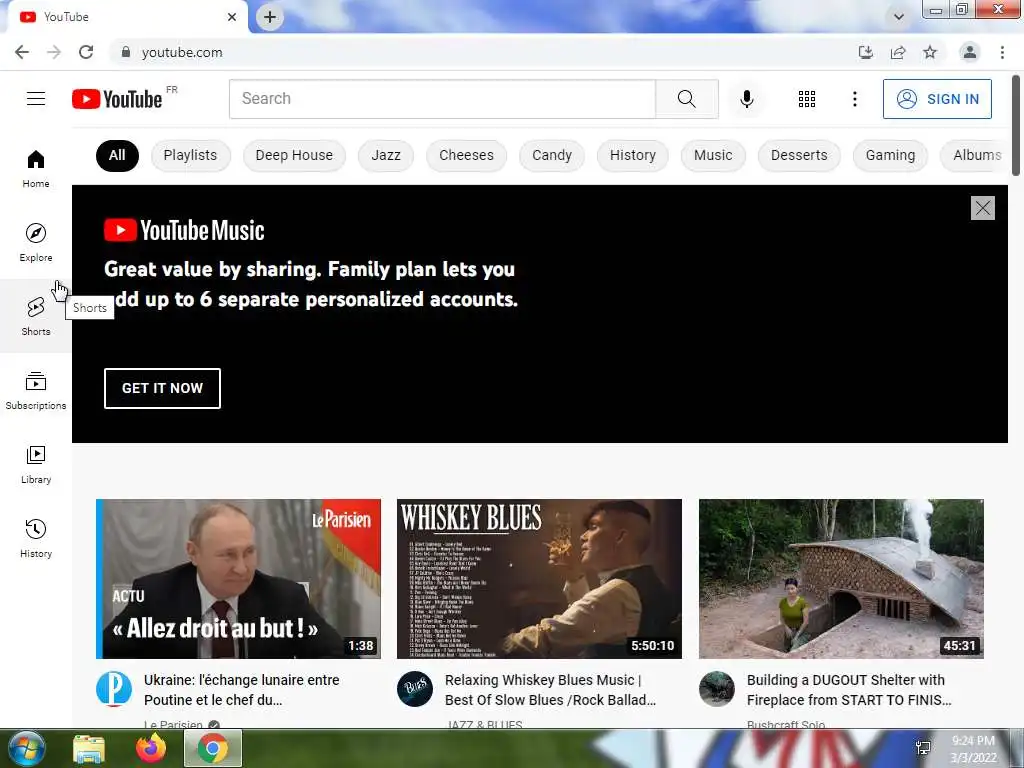Share this page icon

[898, 52]
